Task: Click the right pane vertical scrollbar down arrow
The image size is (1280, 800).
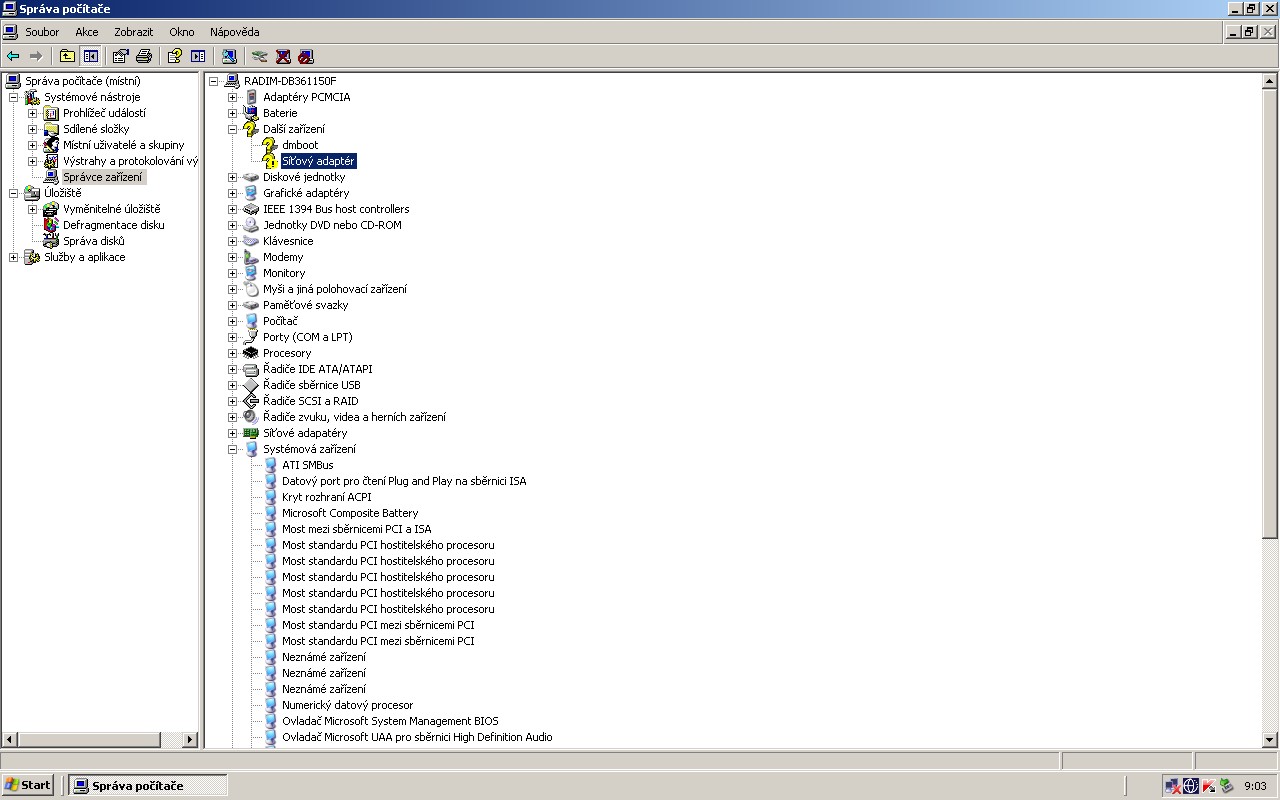Action: coord(1270,740)
